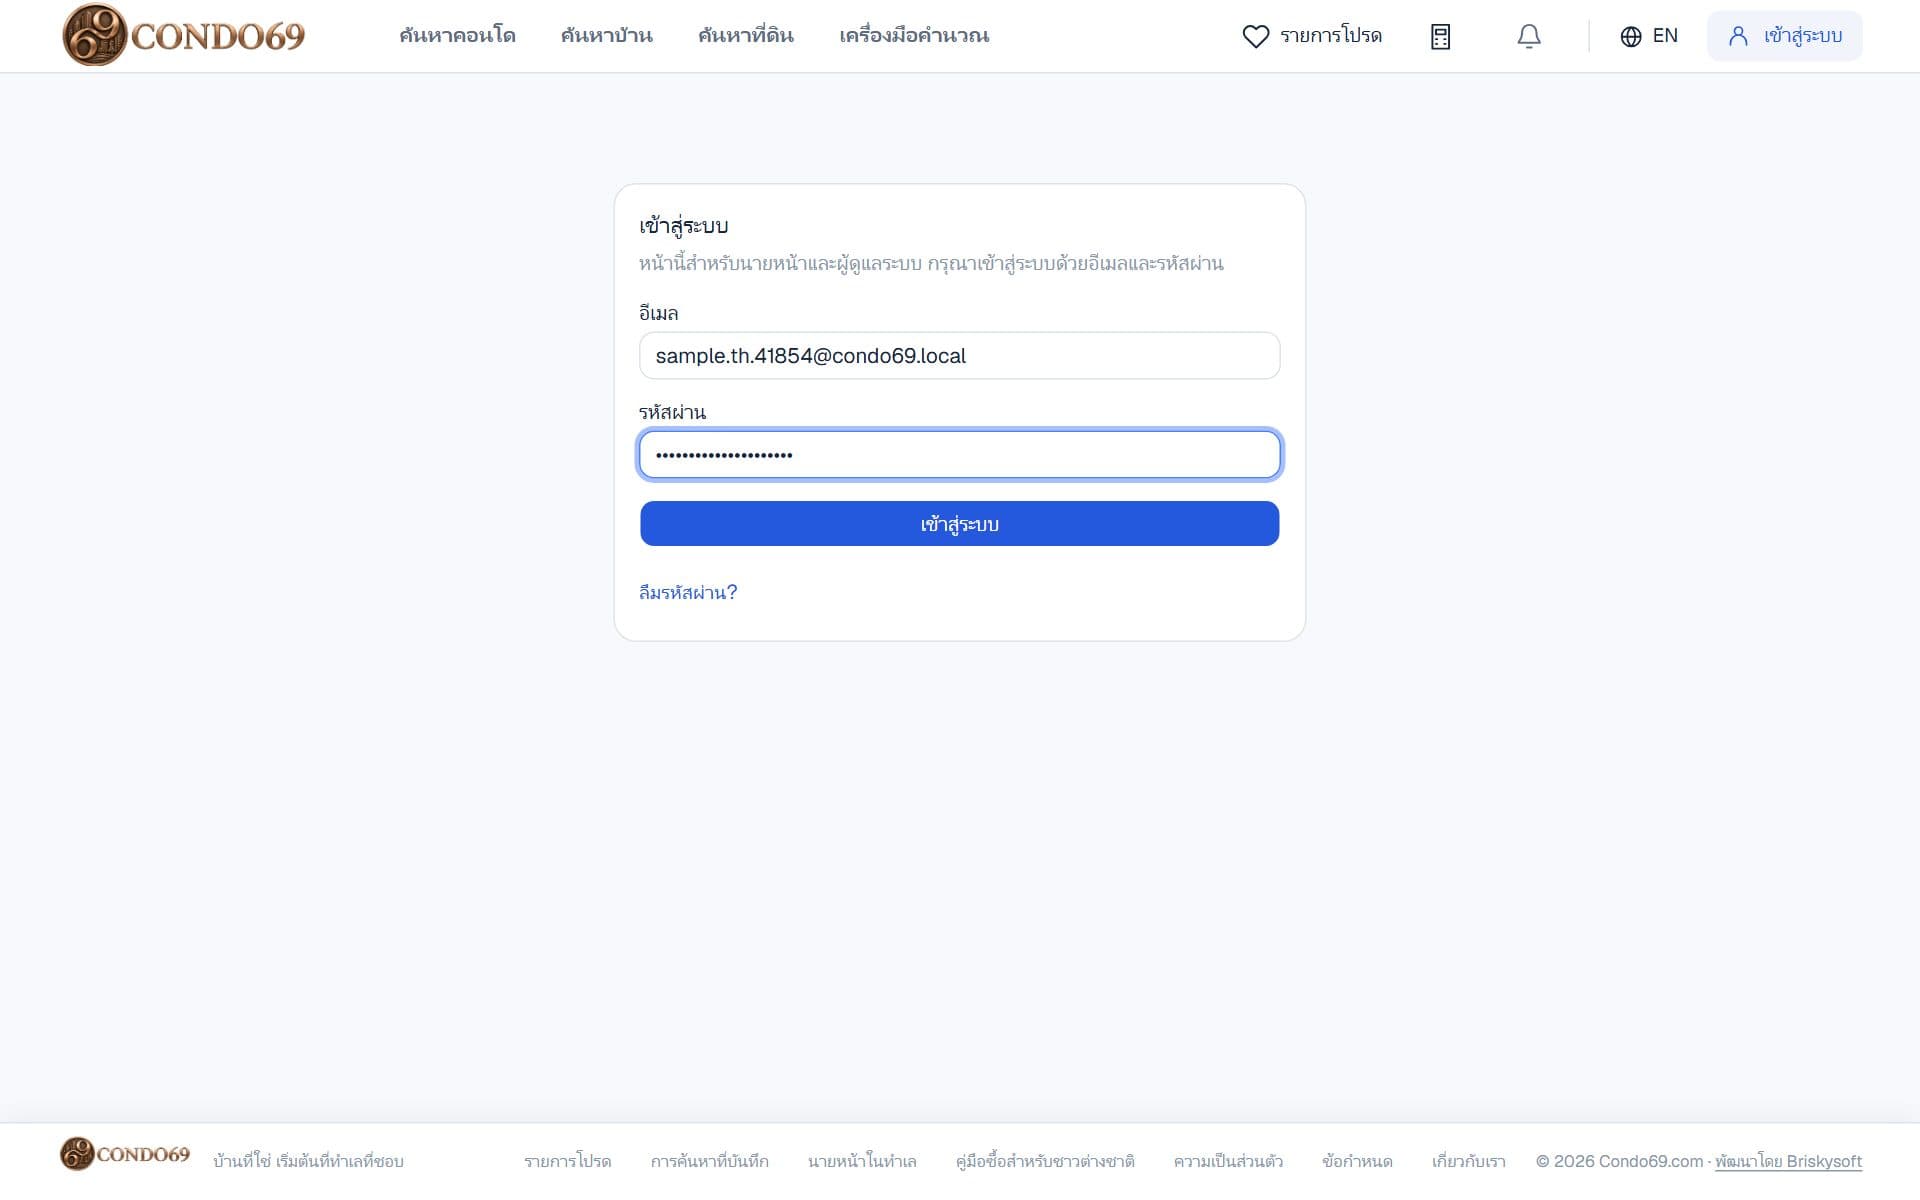Visit the พัฒนาโดย Briskysoft link
The width and height of the screenshot is (1920, 1200).
(1788, 1161)
